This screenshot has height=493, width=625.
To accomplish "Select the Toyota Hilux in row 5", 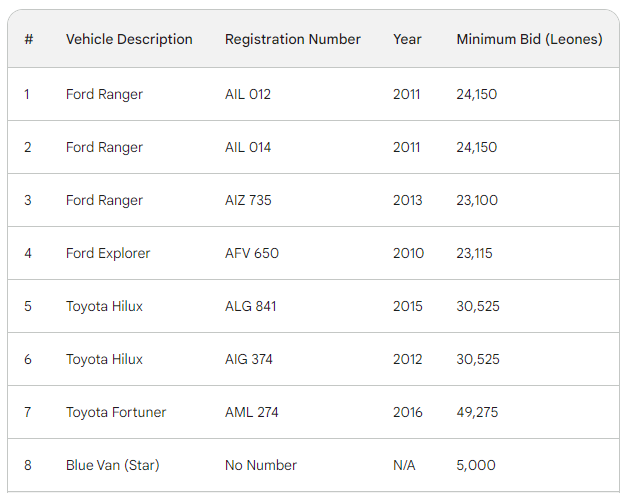I will pyautogui.click(x=104, y=306).
